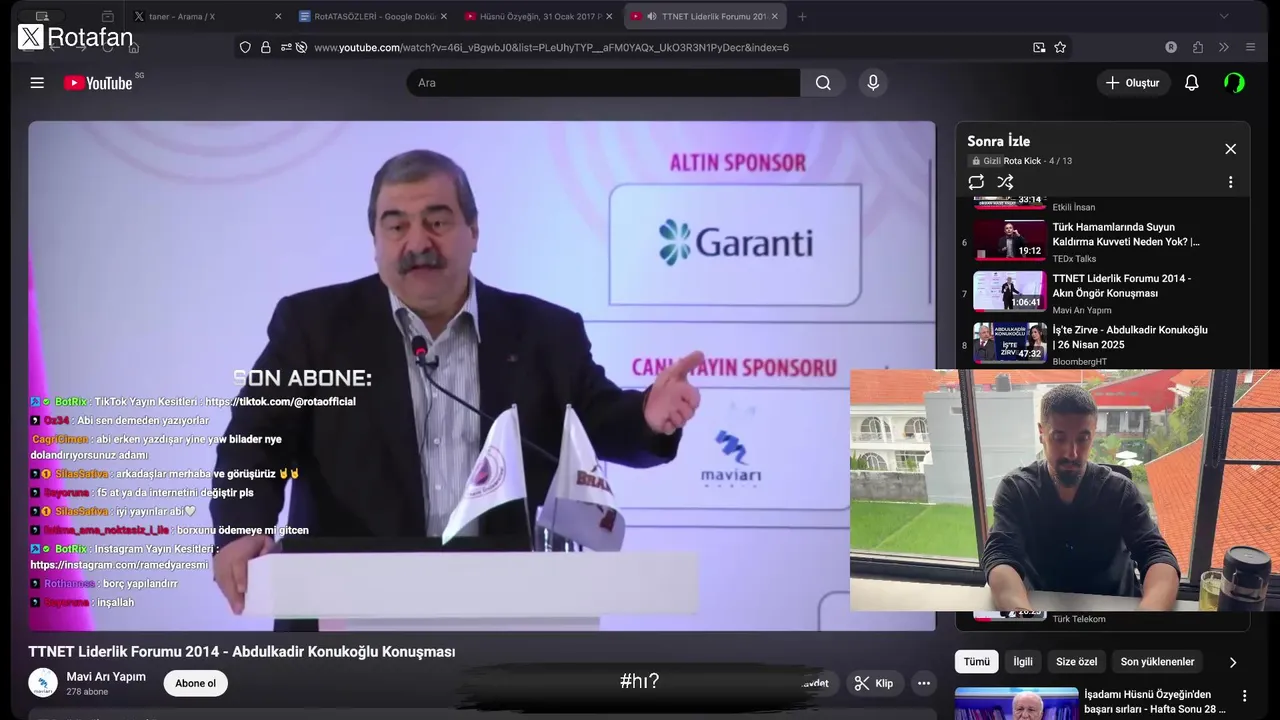Viewport: 1280px width, 720px height.
Task: Show more toolbar tools chevron
Action: pos(1224,47)
